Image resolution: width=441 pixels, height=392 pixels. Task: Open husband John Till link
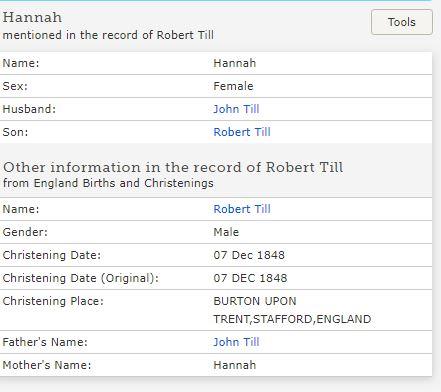[236, 109]
